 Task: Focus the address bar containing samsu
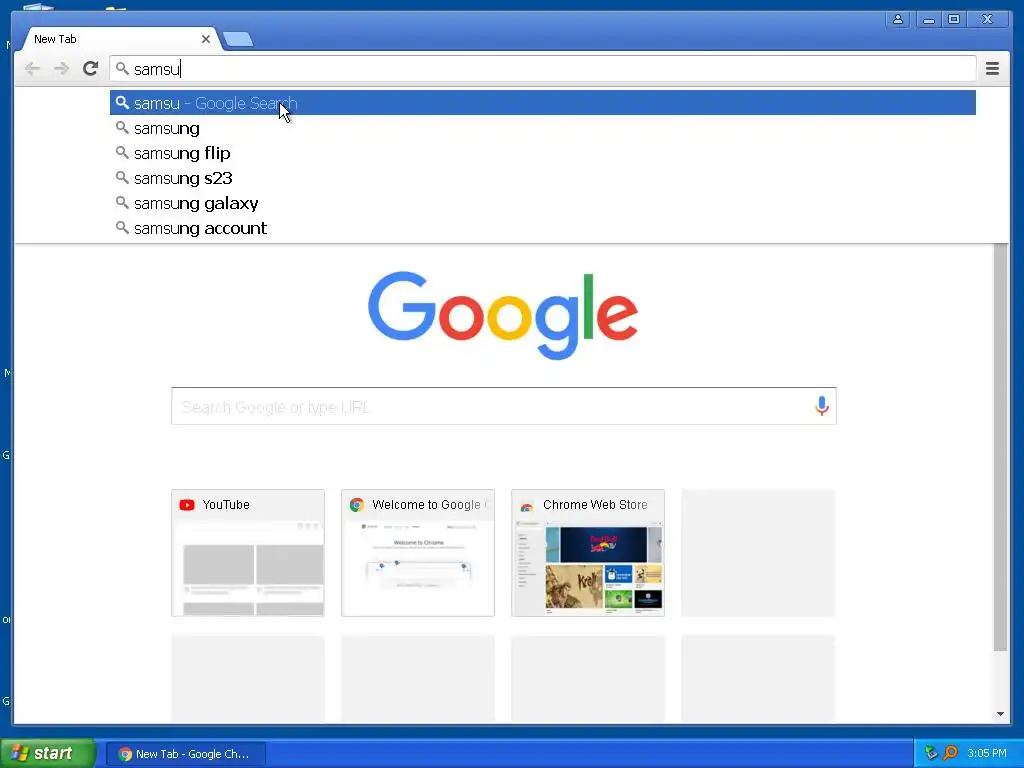coord(542,69)
